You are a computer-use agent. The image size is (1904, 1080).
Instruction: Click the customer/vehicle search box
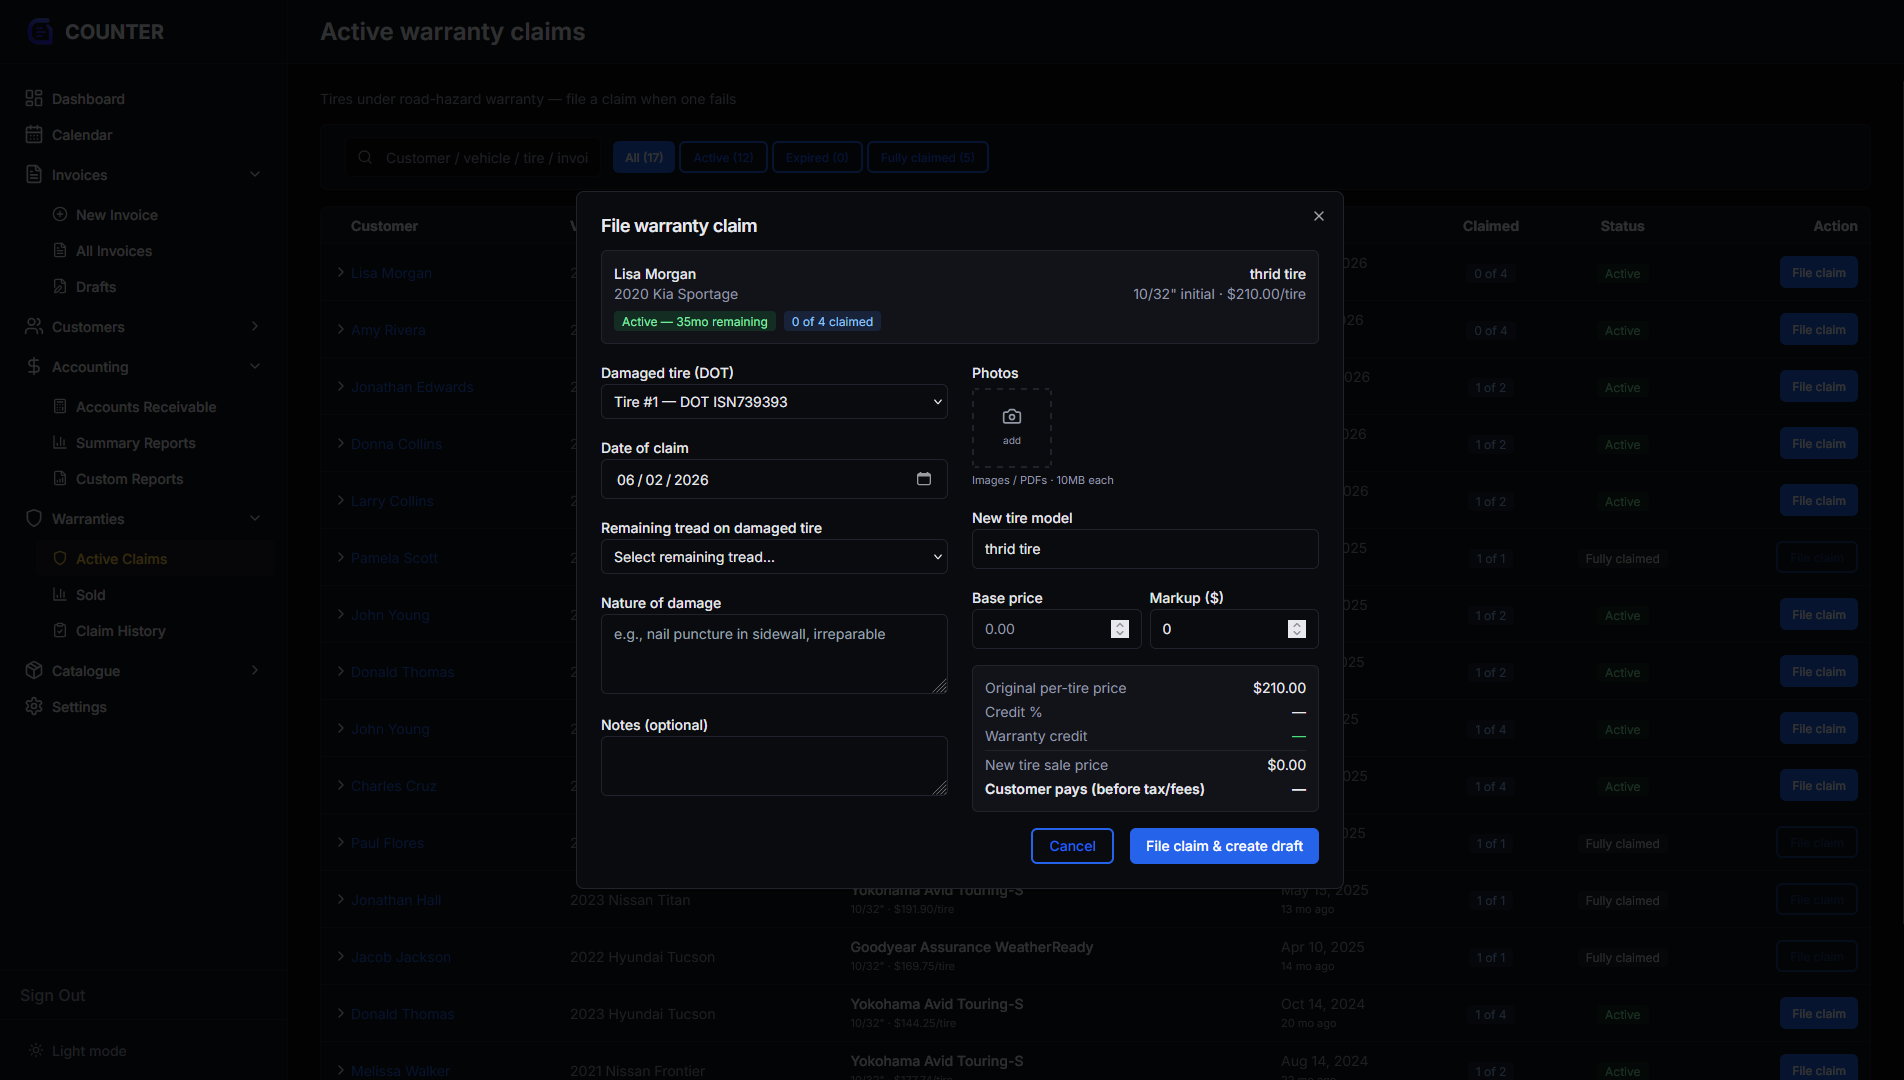(473, 157)
